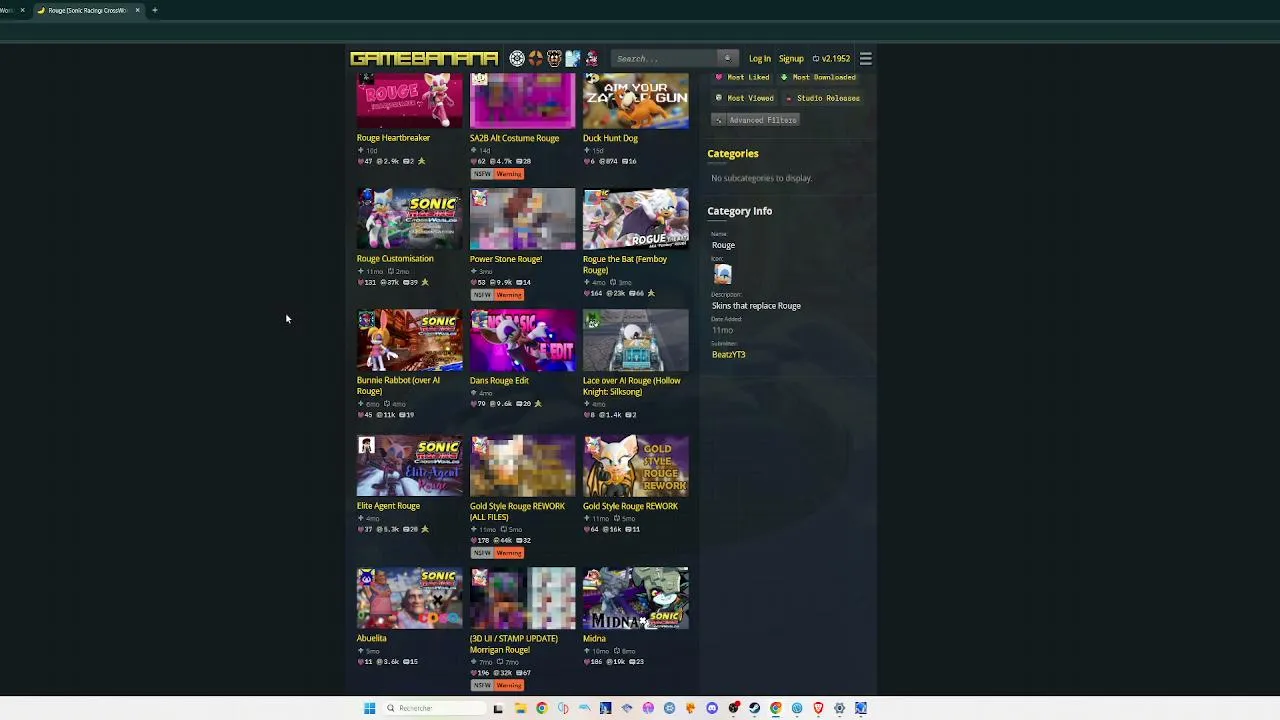Open Power Stone Rouge! mod title
This screenshot has width=1280, height=720.
point(506,259)
